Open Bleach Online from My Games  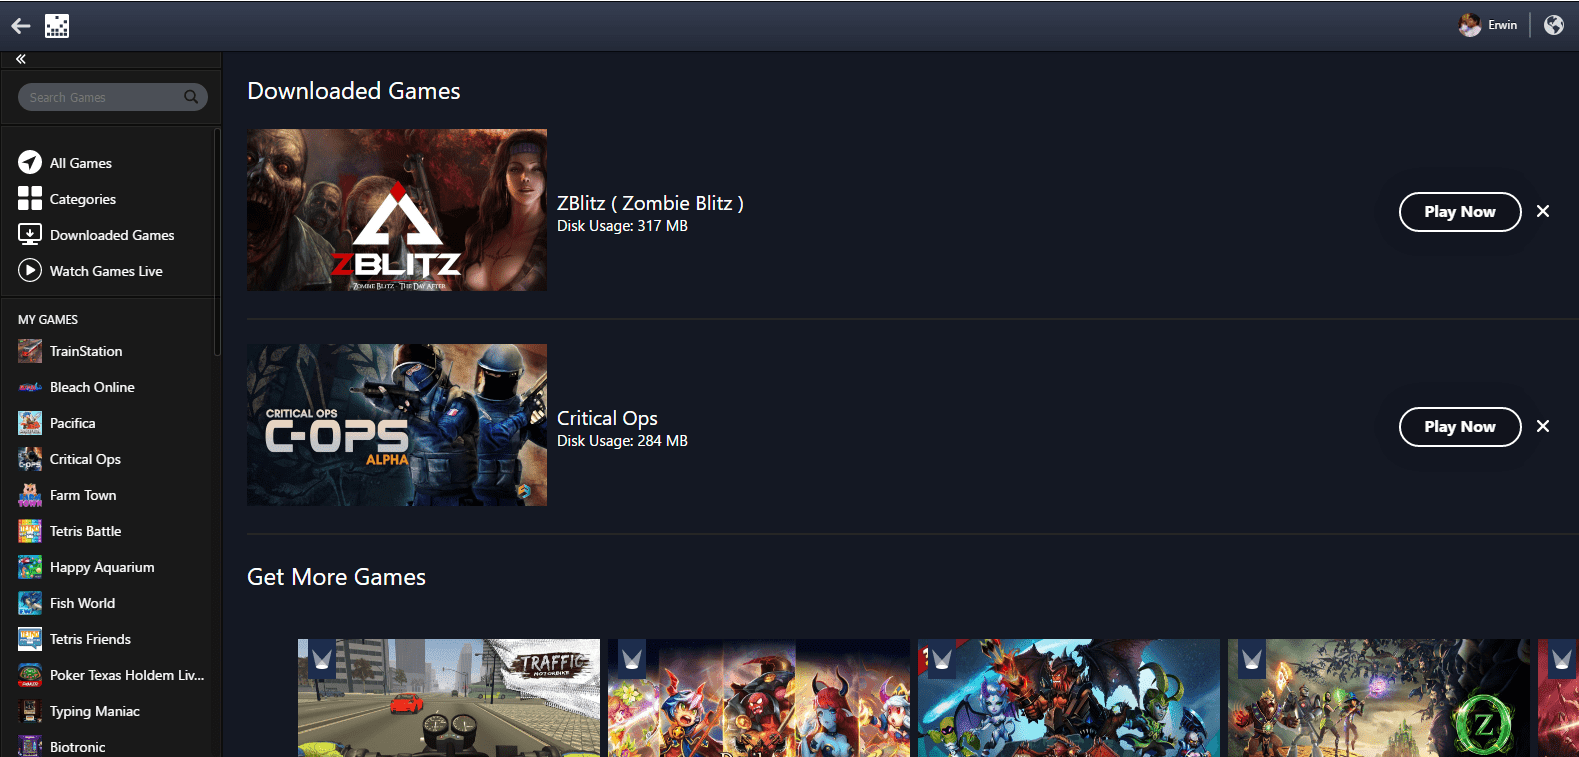[x=92, y=387]
